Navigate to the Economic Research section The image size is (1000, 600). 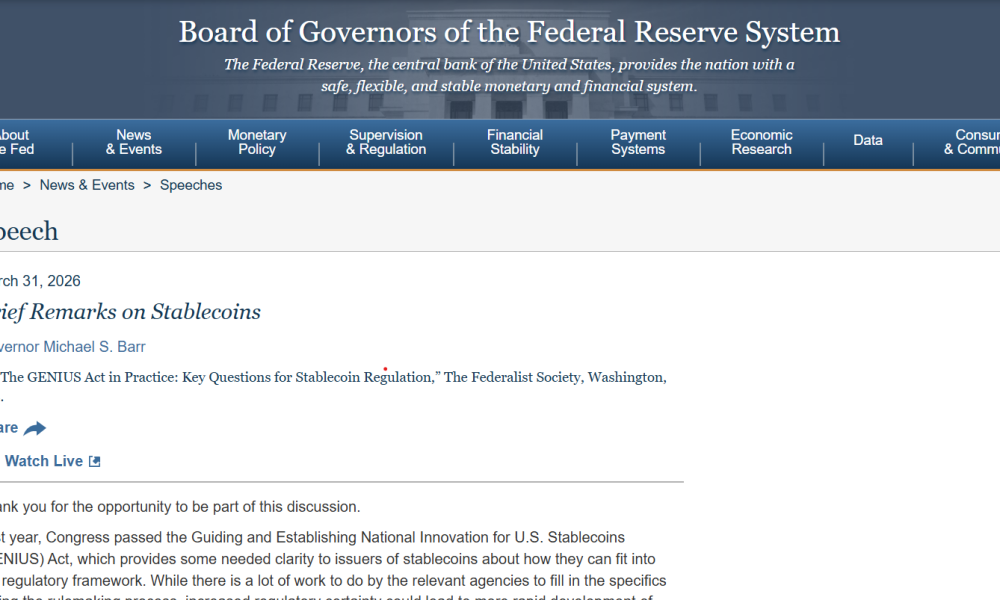coord(761,141)
